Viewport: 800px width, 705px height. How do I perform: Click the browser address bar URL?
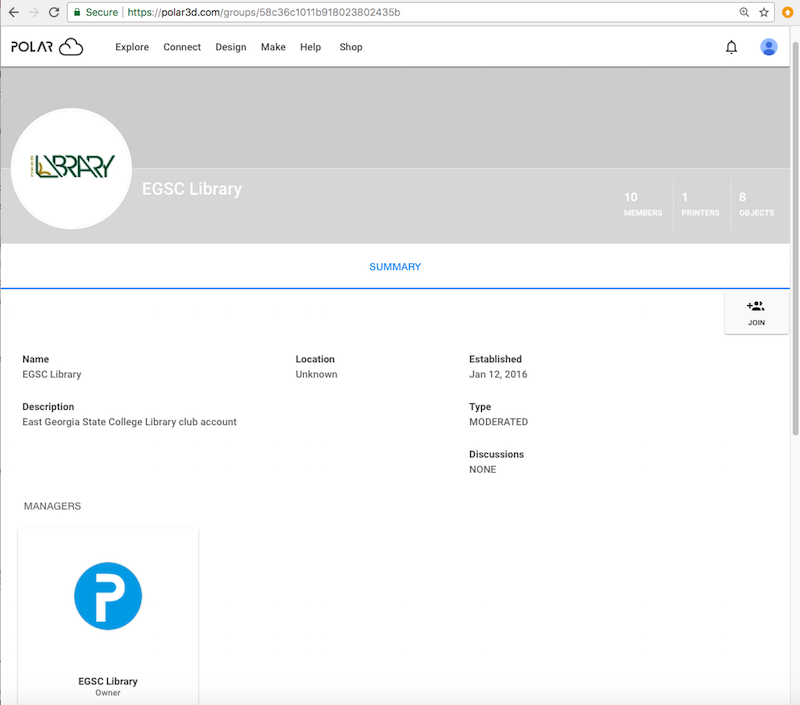pyautogui.click(x=263, y=12)
